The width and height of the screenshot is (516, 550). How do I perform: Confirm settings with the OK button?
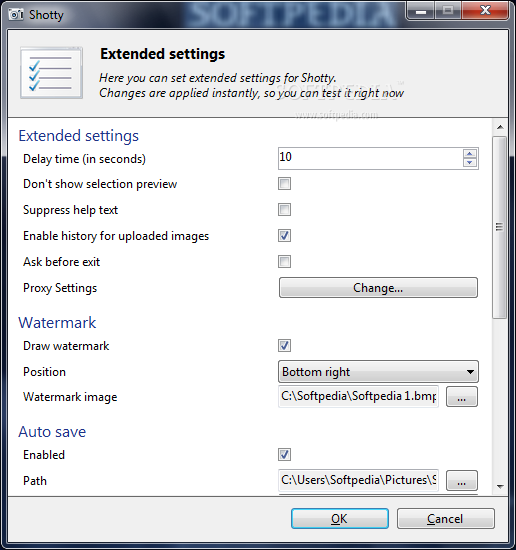(340, 518)
